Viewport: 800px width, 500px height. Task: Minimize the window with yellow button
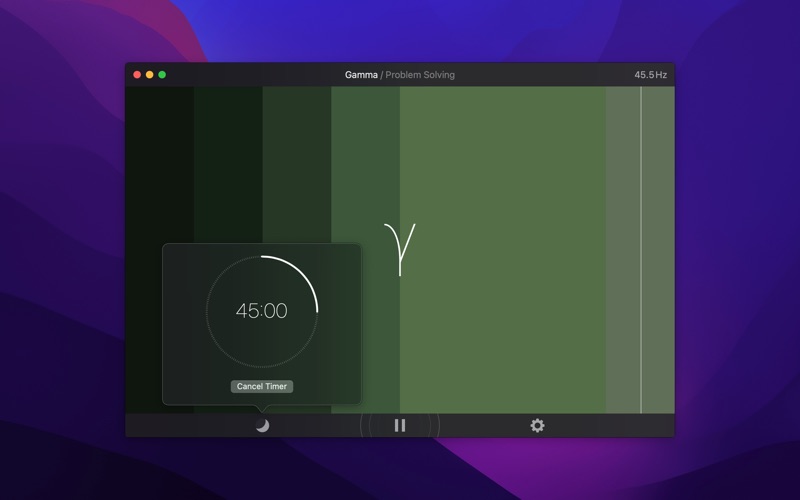(x=149, y=75)
